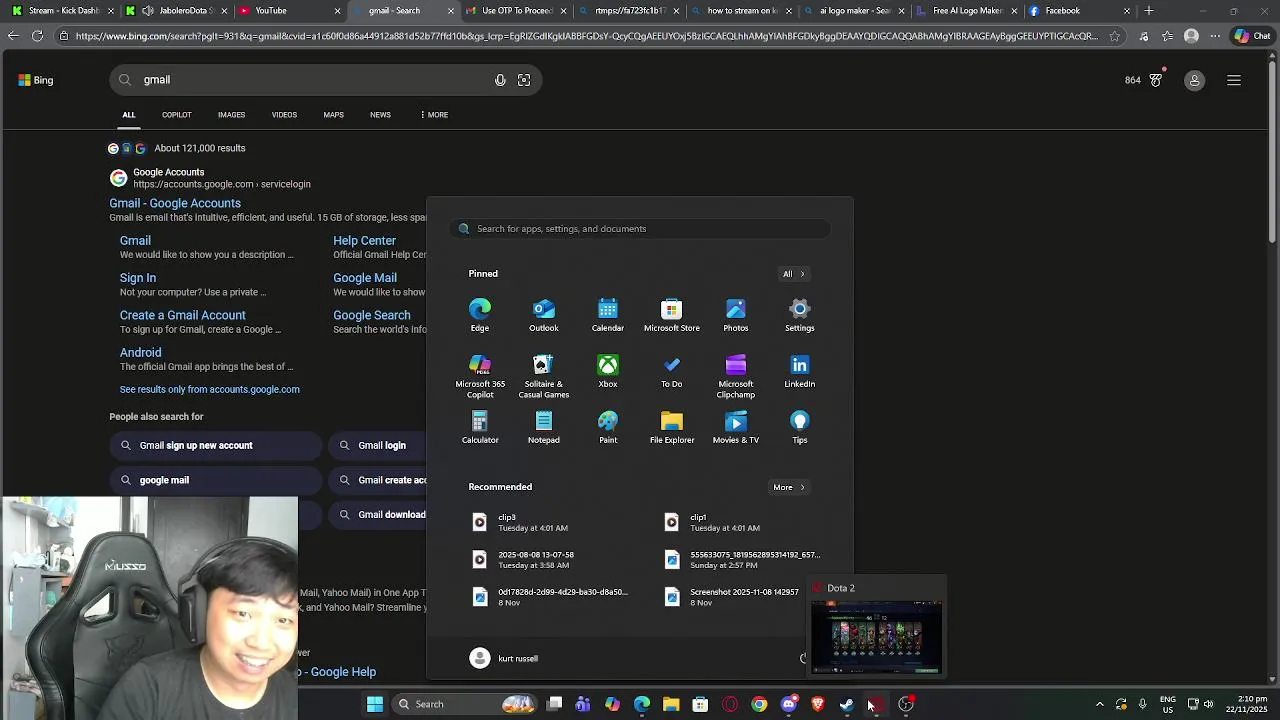Refresh the page with reload button

click(x=37, y=36)
